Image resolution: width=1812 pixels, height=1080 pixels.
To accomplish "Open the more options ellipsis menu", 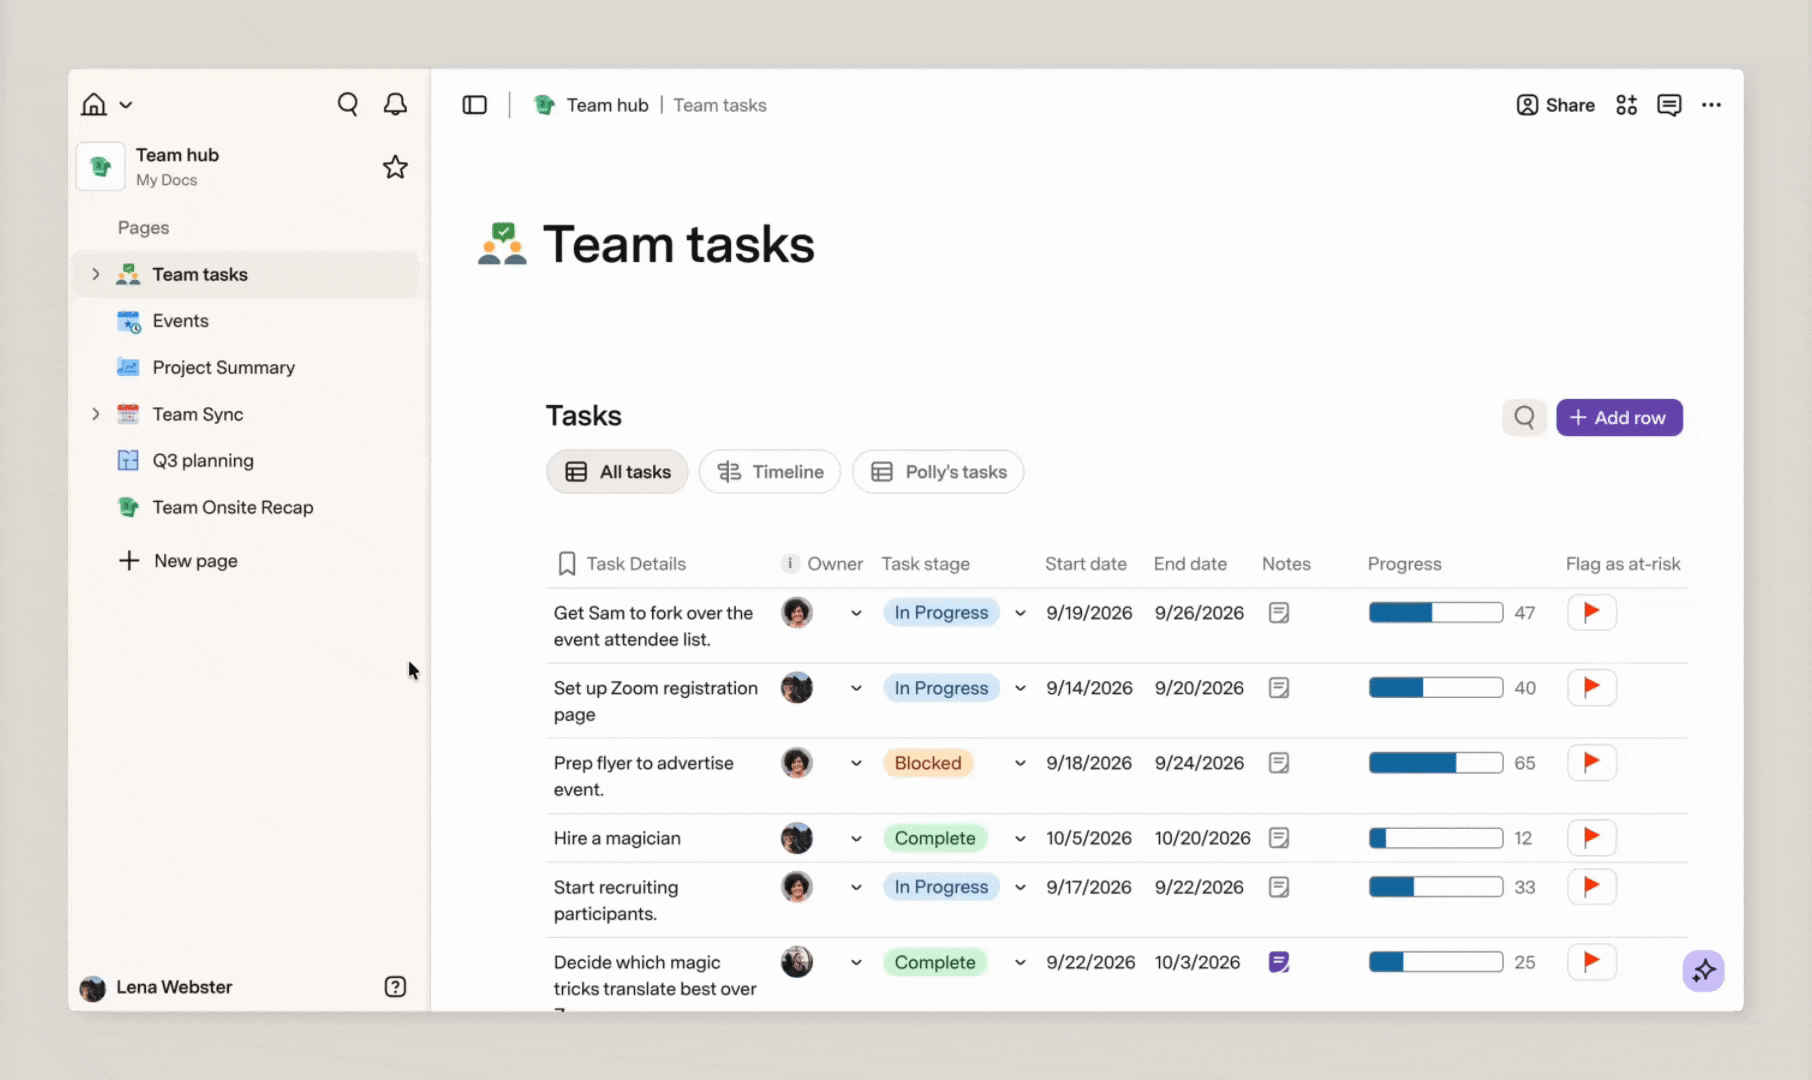I will [x=1711, y=105].
